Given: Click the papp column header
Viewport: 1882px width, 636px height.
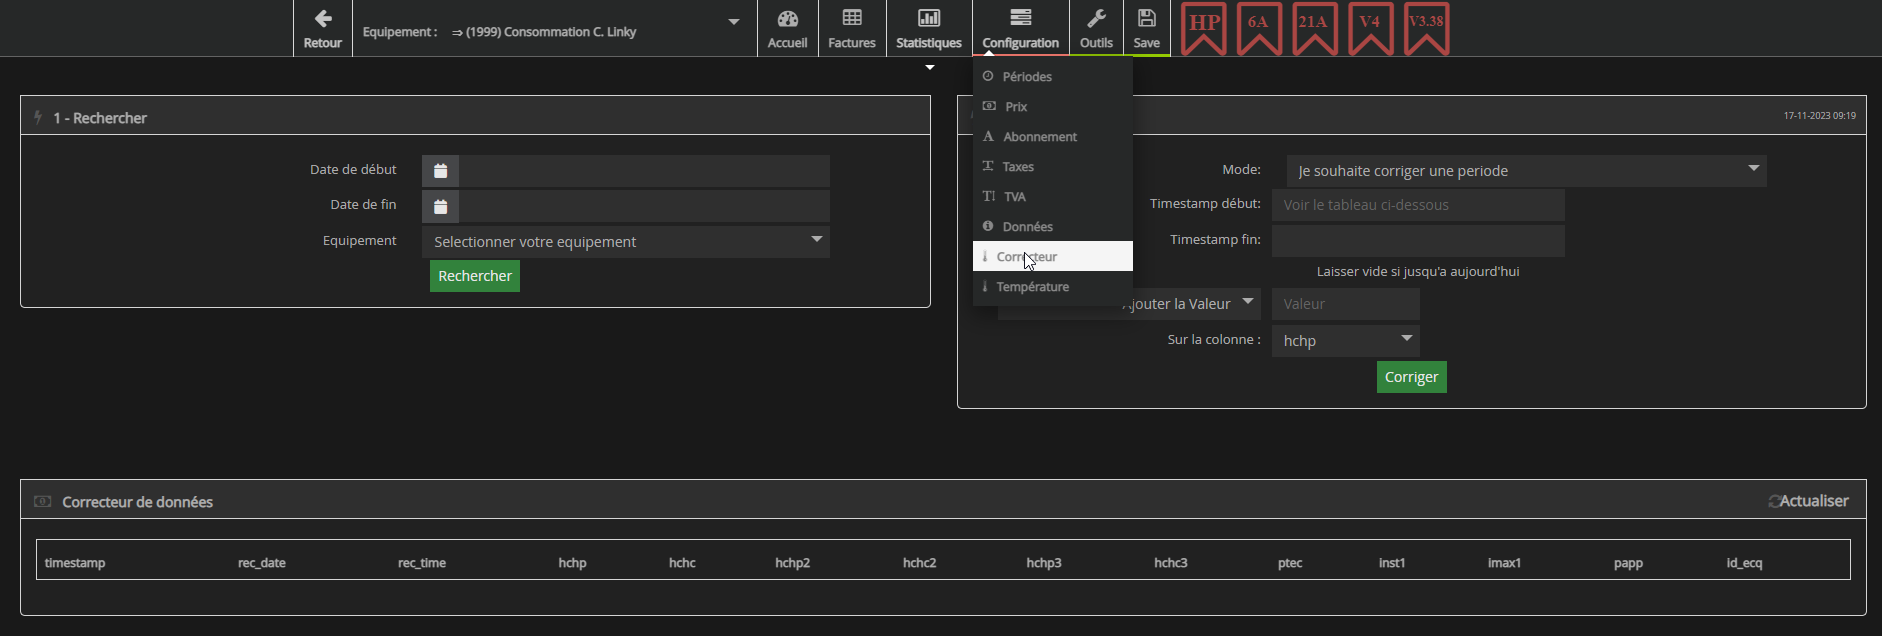Looking at the screenshot, I should [1628, 563].
